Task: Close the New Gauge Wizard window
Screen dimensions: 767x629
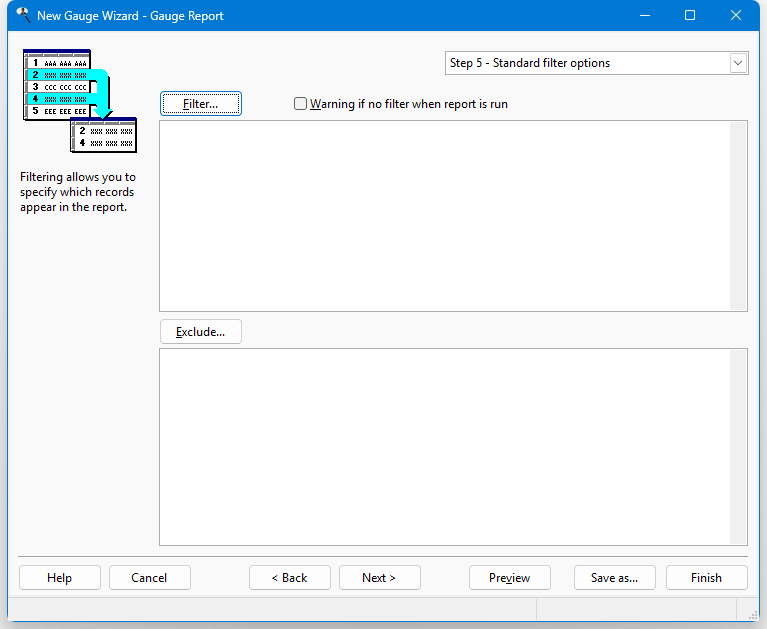Action: [736, 16]
